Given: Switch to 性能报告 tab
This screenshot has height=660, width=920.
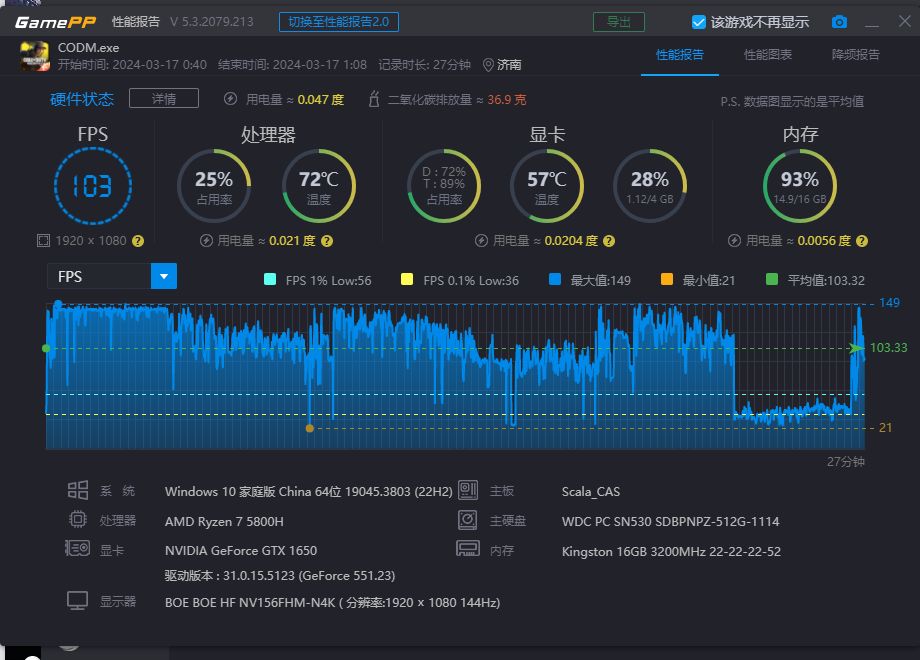Looking at the screenshot, I should (679, 55).
